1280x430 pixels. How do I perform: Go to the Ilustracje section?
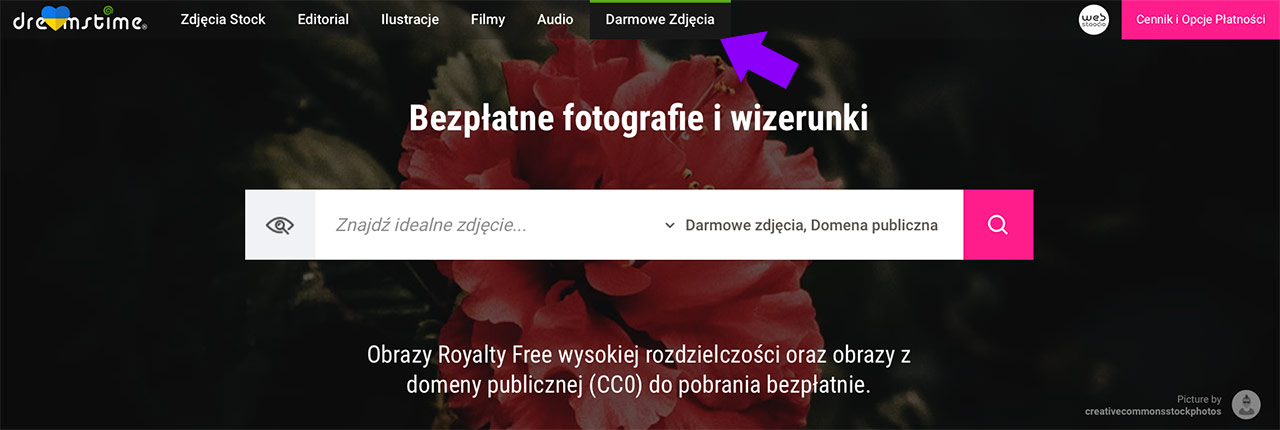pyautogui.click(x=410, y=19)
